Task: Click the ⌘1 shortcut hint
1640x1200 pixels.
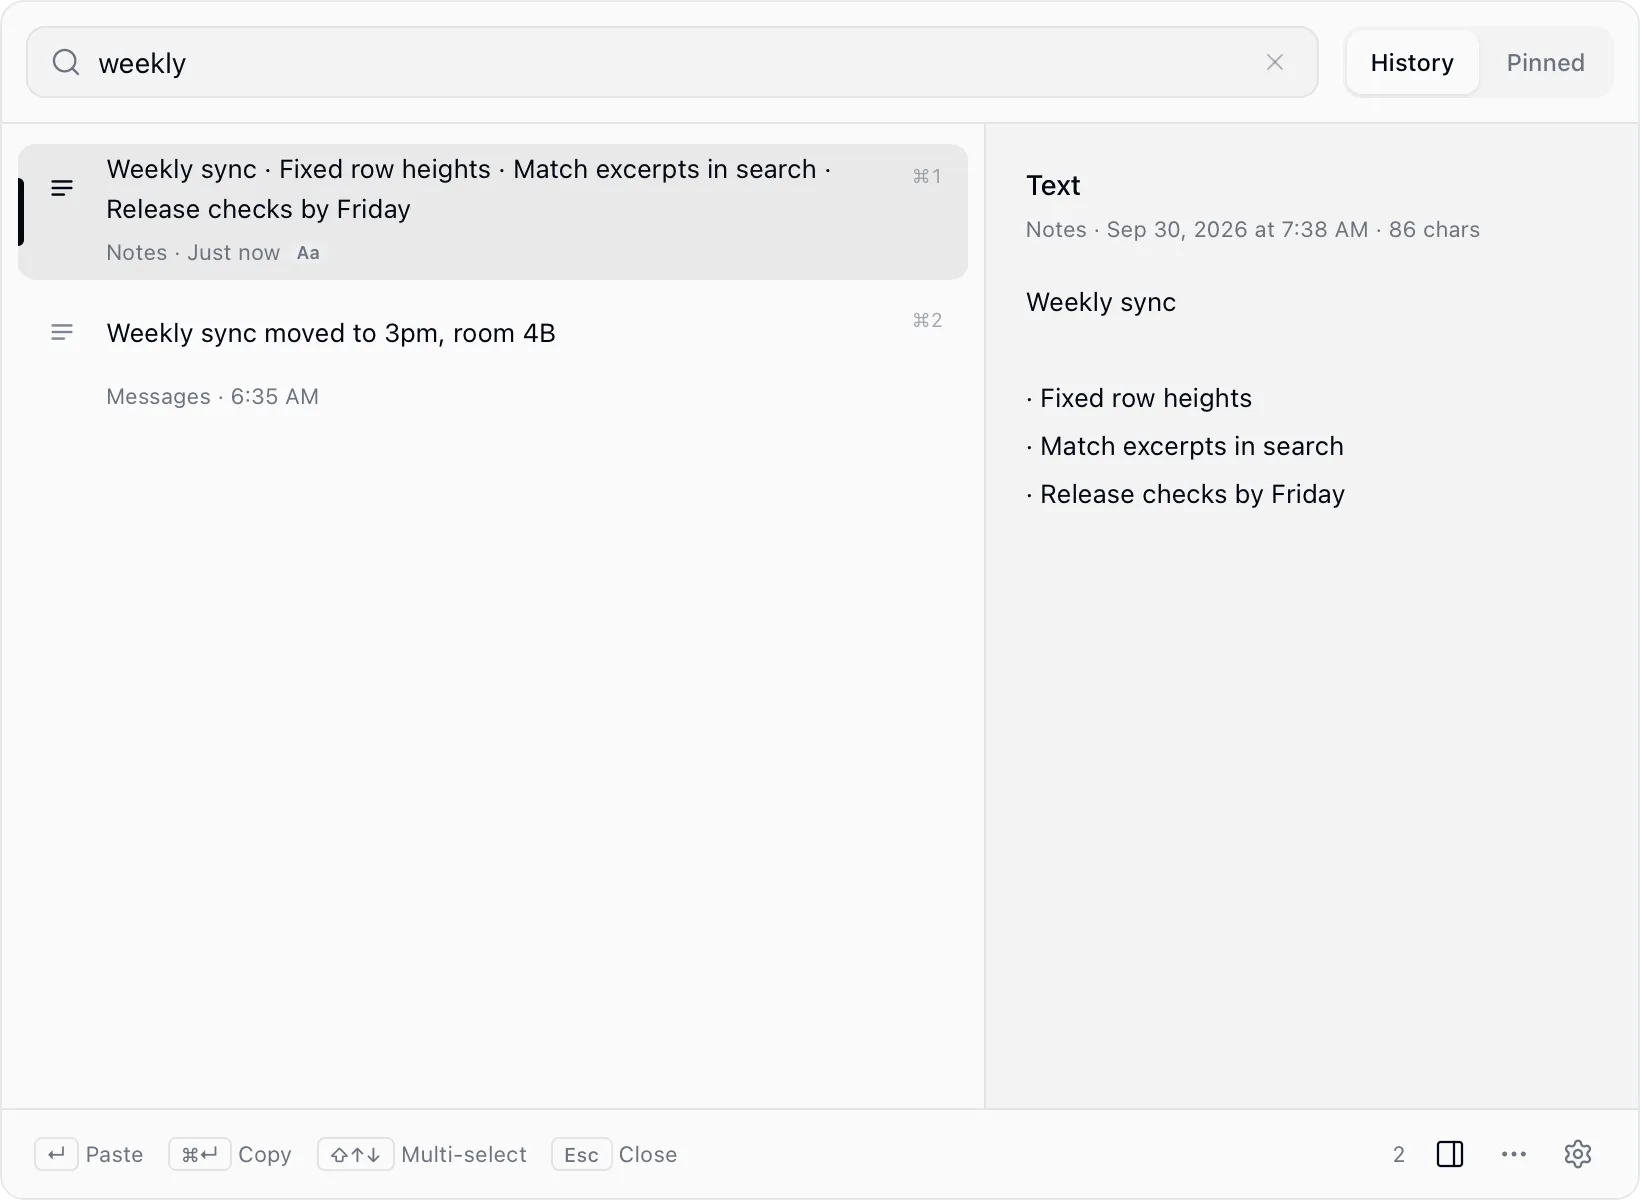Action: coord(927,176)
